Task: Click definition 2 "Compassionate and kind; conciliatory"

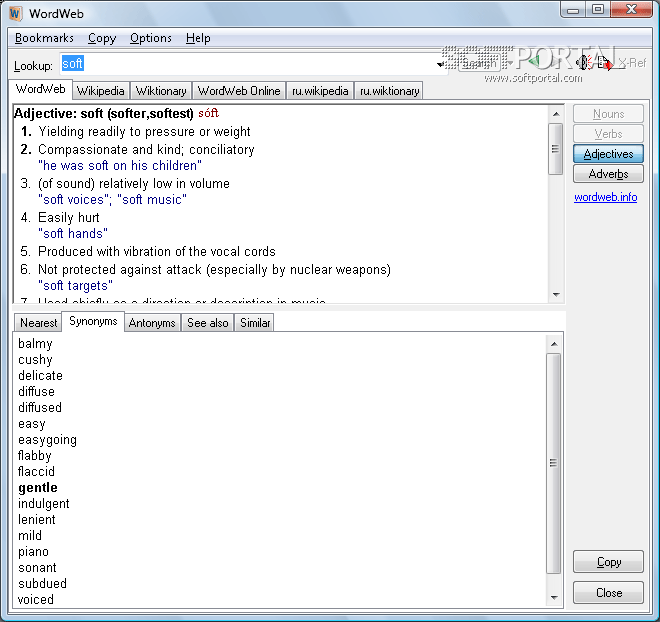Action: point(146,149)
